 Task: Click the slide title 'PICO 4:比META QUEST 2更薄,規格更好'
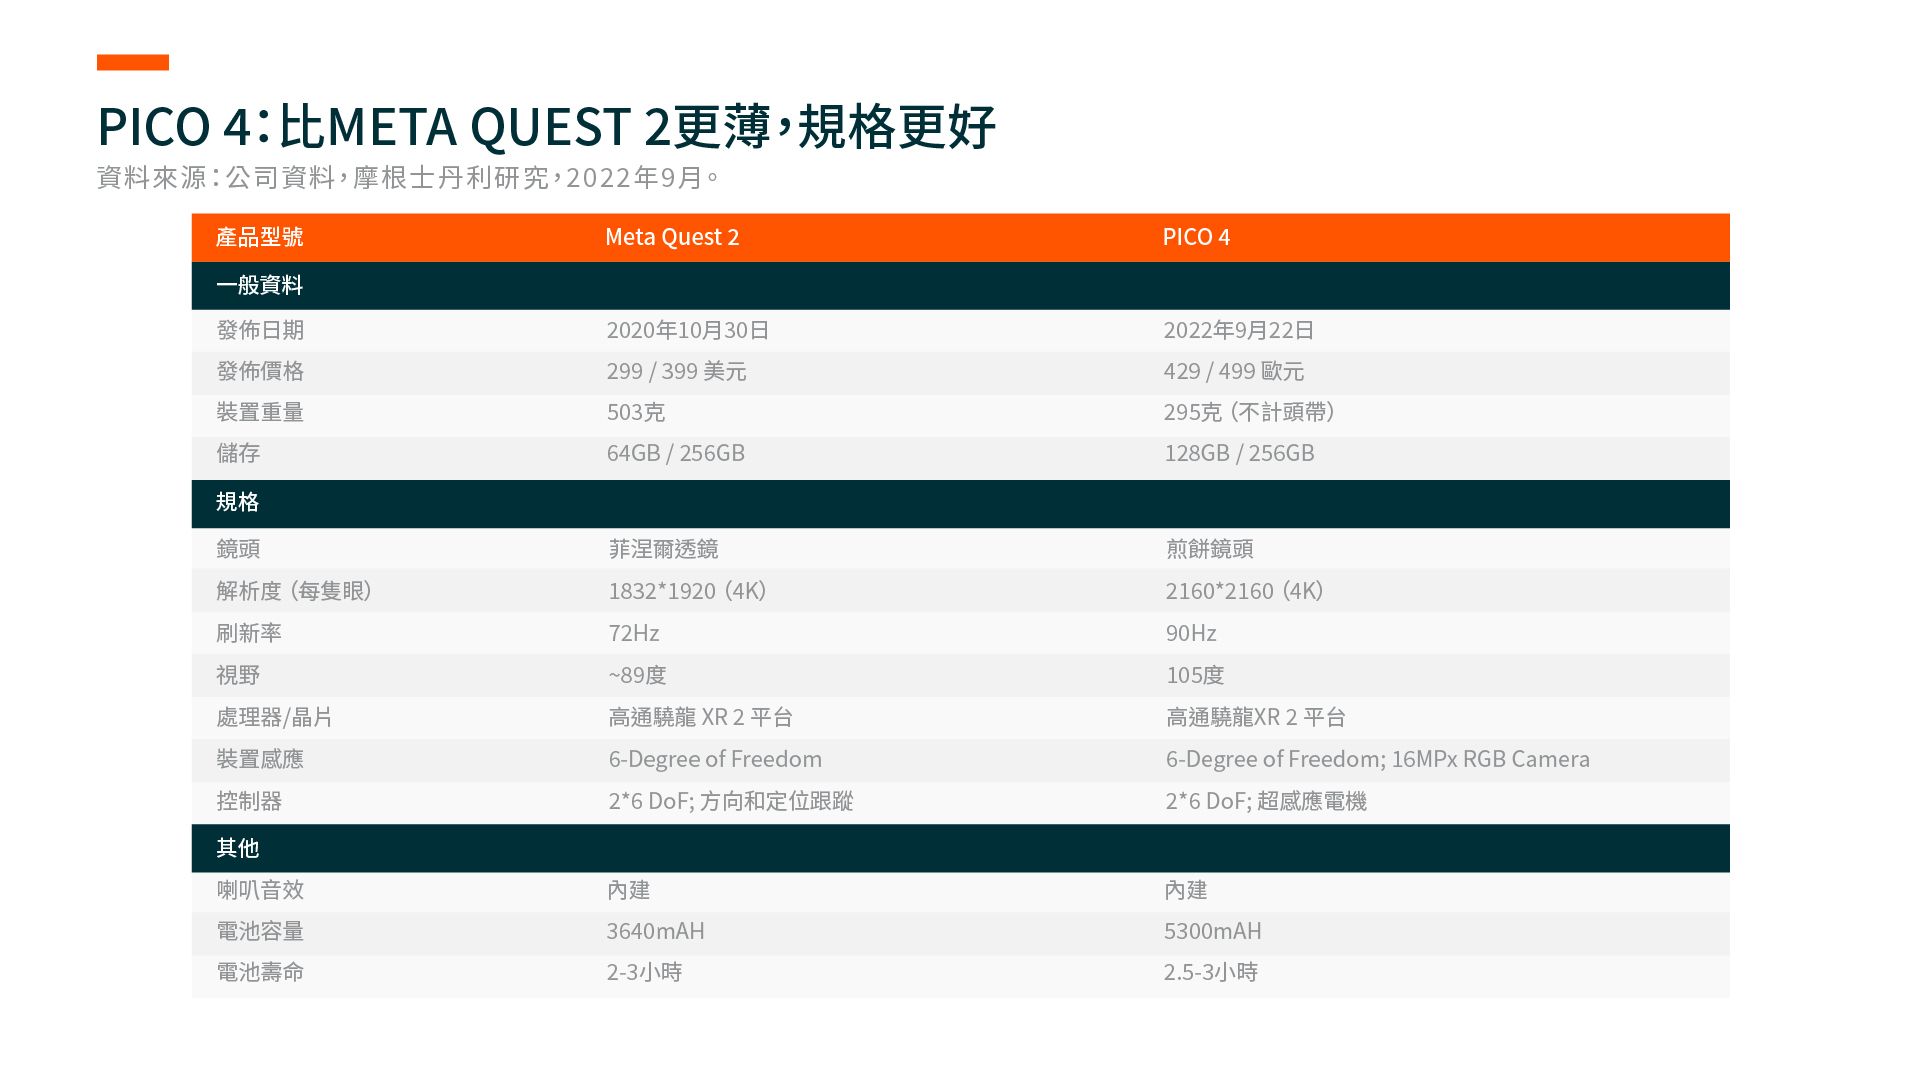click(x=546, y=126)
